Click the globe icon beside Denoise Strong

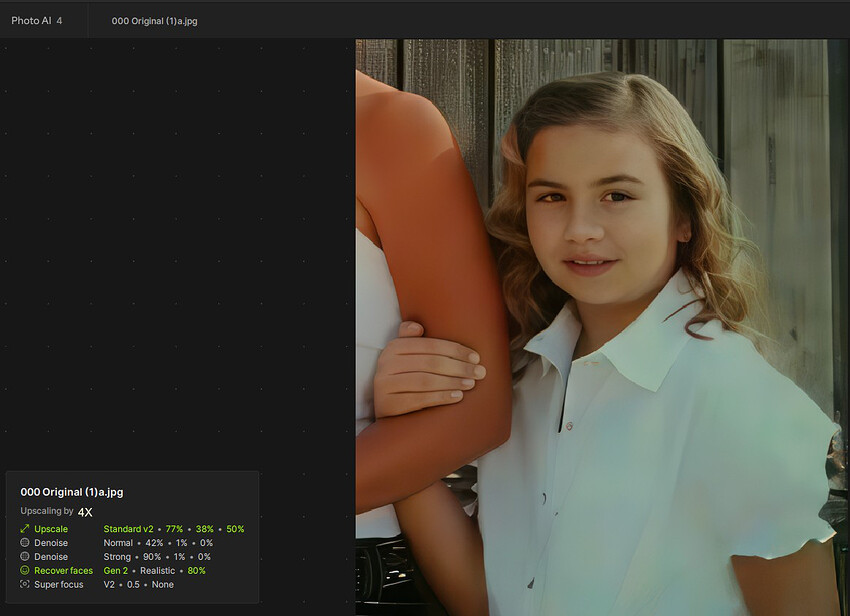25,557
